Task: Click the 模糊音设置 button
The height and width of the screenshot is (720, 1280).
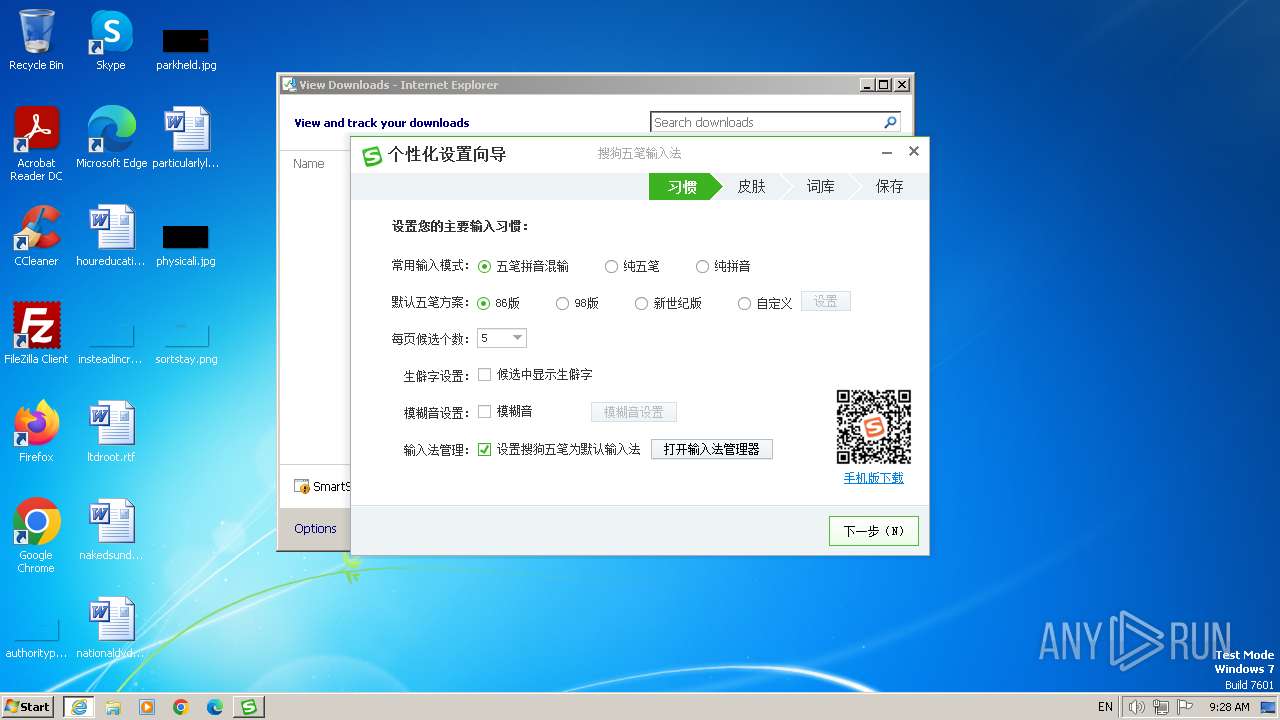Action: pyautogui.click(x=634, y=412)
